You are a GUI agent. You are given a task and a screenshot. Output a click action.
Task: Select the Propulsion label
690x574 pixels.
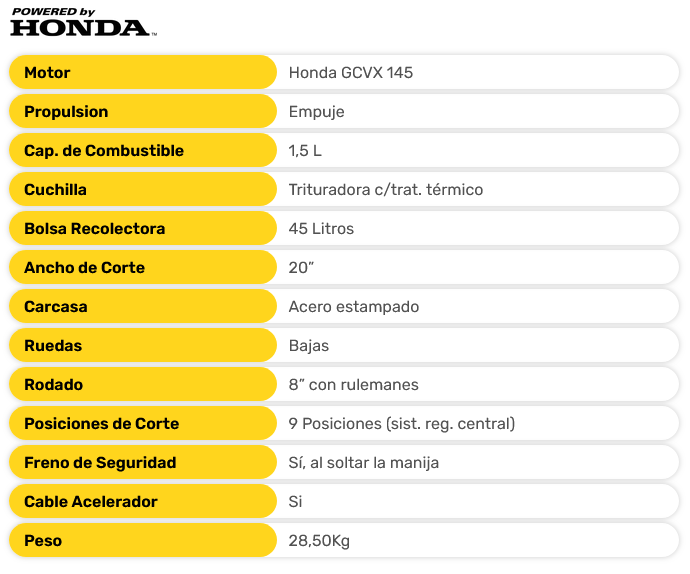[x=66, y=111]
